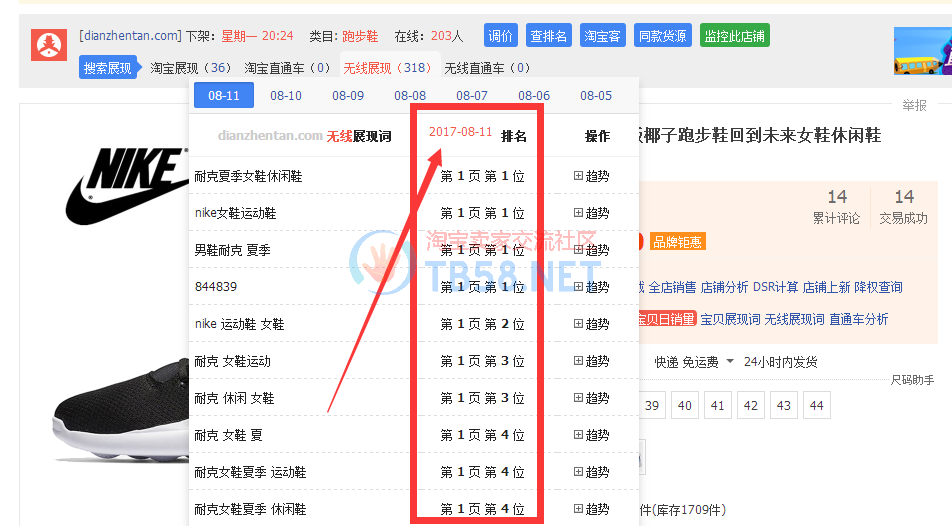Click the 举报 report link
The image size is (952, 526).
[x=914, y=106]
